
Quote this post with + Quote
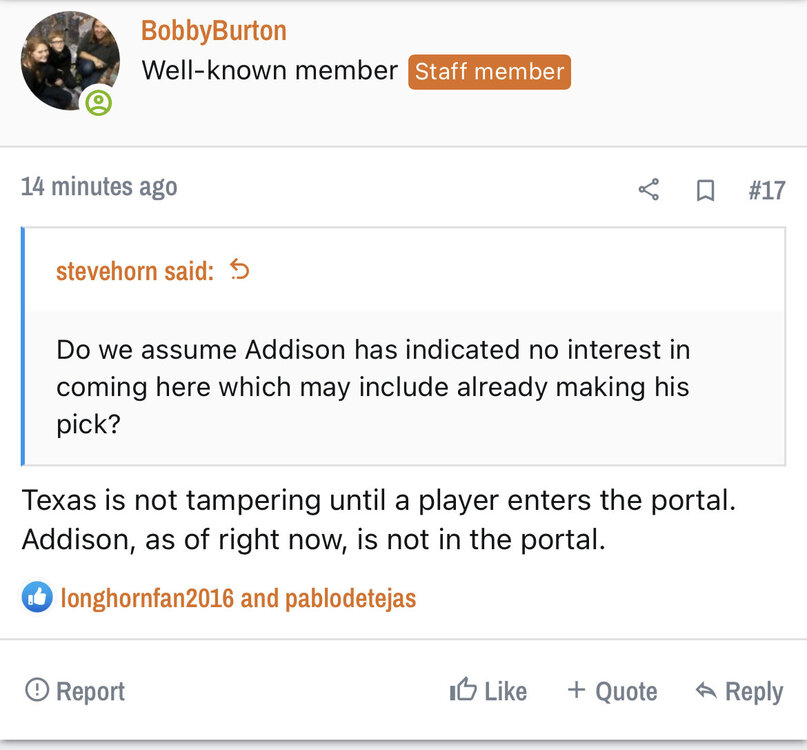pos(612,691)
